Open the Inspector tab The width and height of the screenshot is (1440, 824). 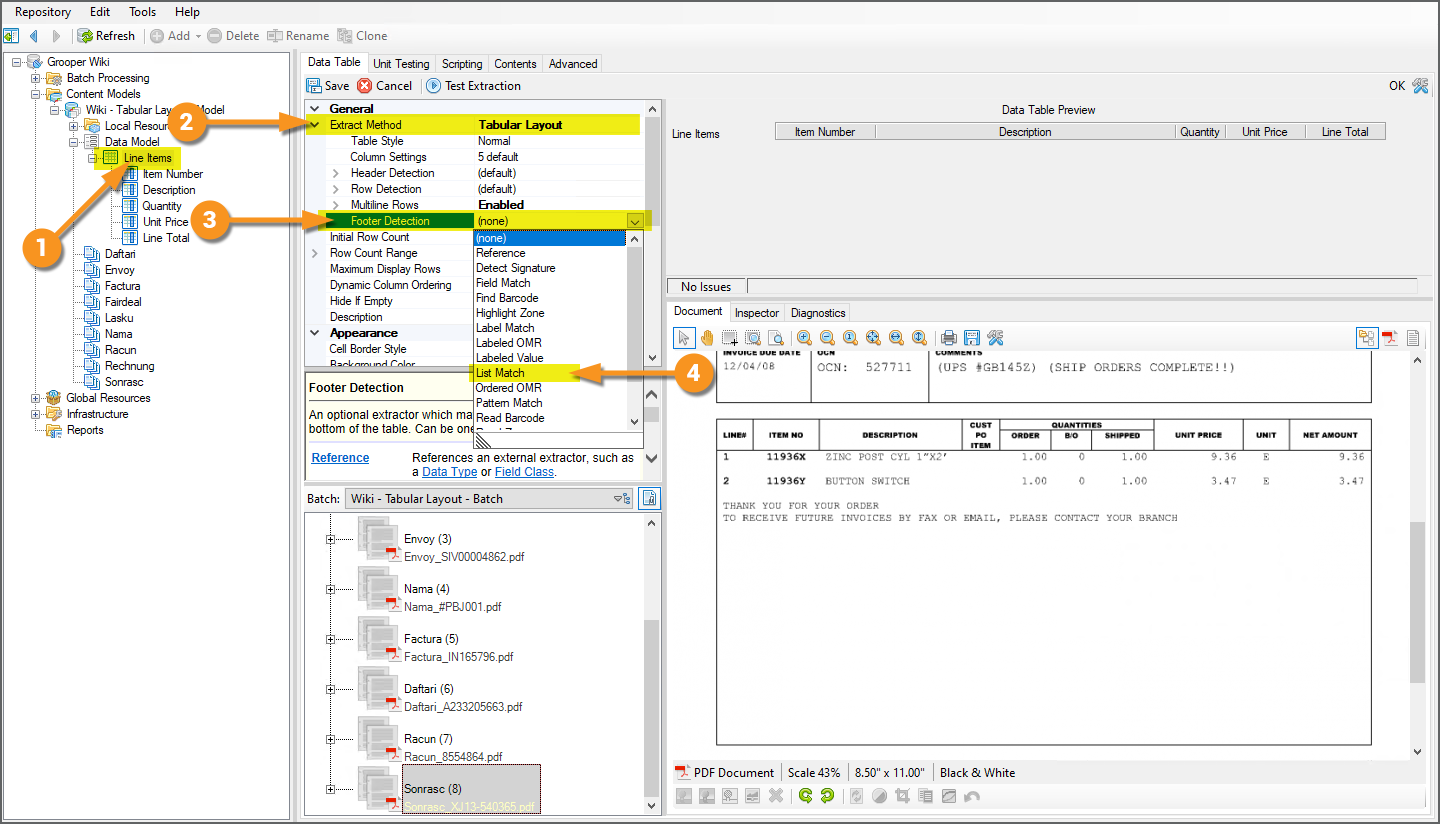pyautogui.click(x=756, y=313)
